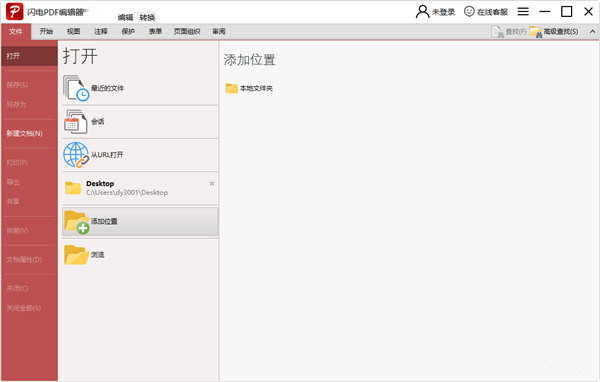Switch to the 页面组织 tab
600x382 pixels.
[x=187, y=31]
